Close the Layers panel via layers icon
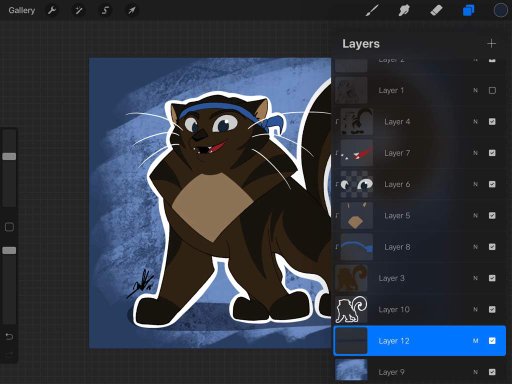512x384 pixels. pyautogui.click(x=468, y=10)
